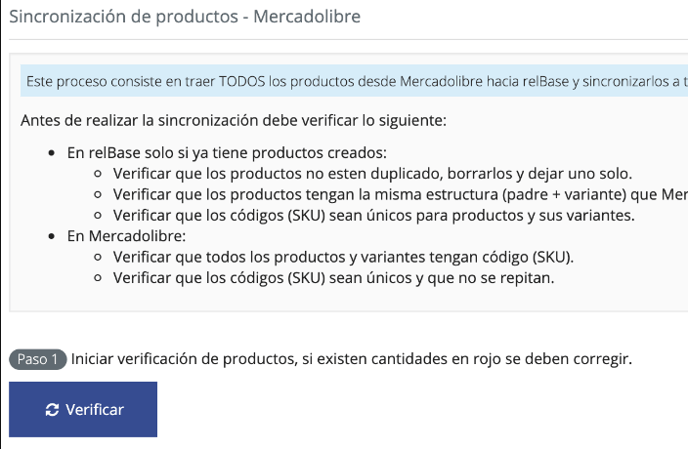688x449 pixels.
Task: Start verification with the Verificar button
Action: tap(83, 409)
